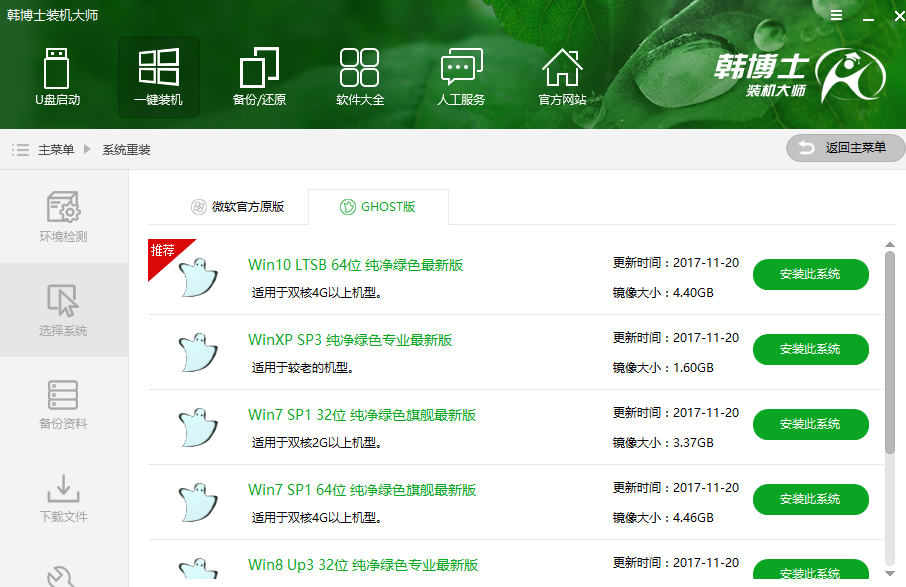The height and width of the screenshot is (587, 906).
Task: Open the hamburger menu icon
Action: (836, 15)
